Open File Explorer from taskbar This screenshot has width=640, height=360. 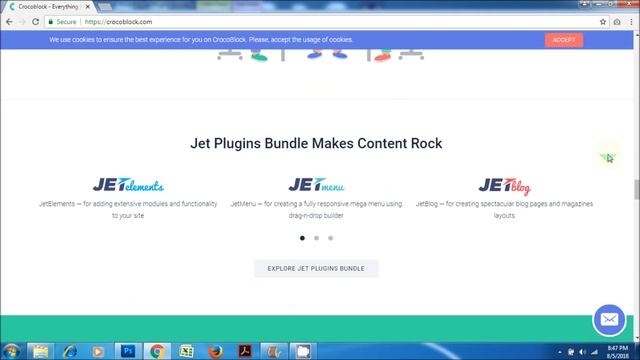point(40,351)
